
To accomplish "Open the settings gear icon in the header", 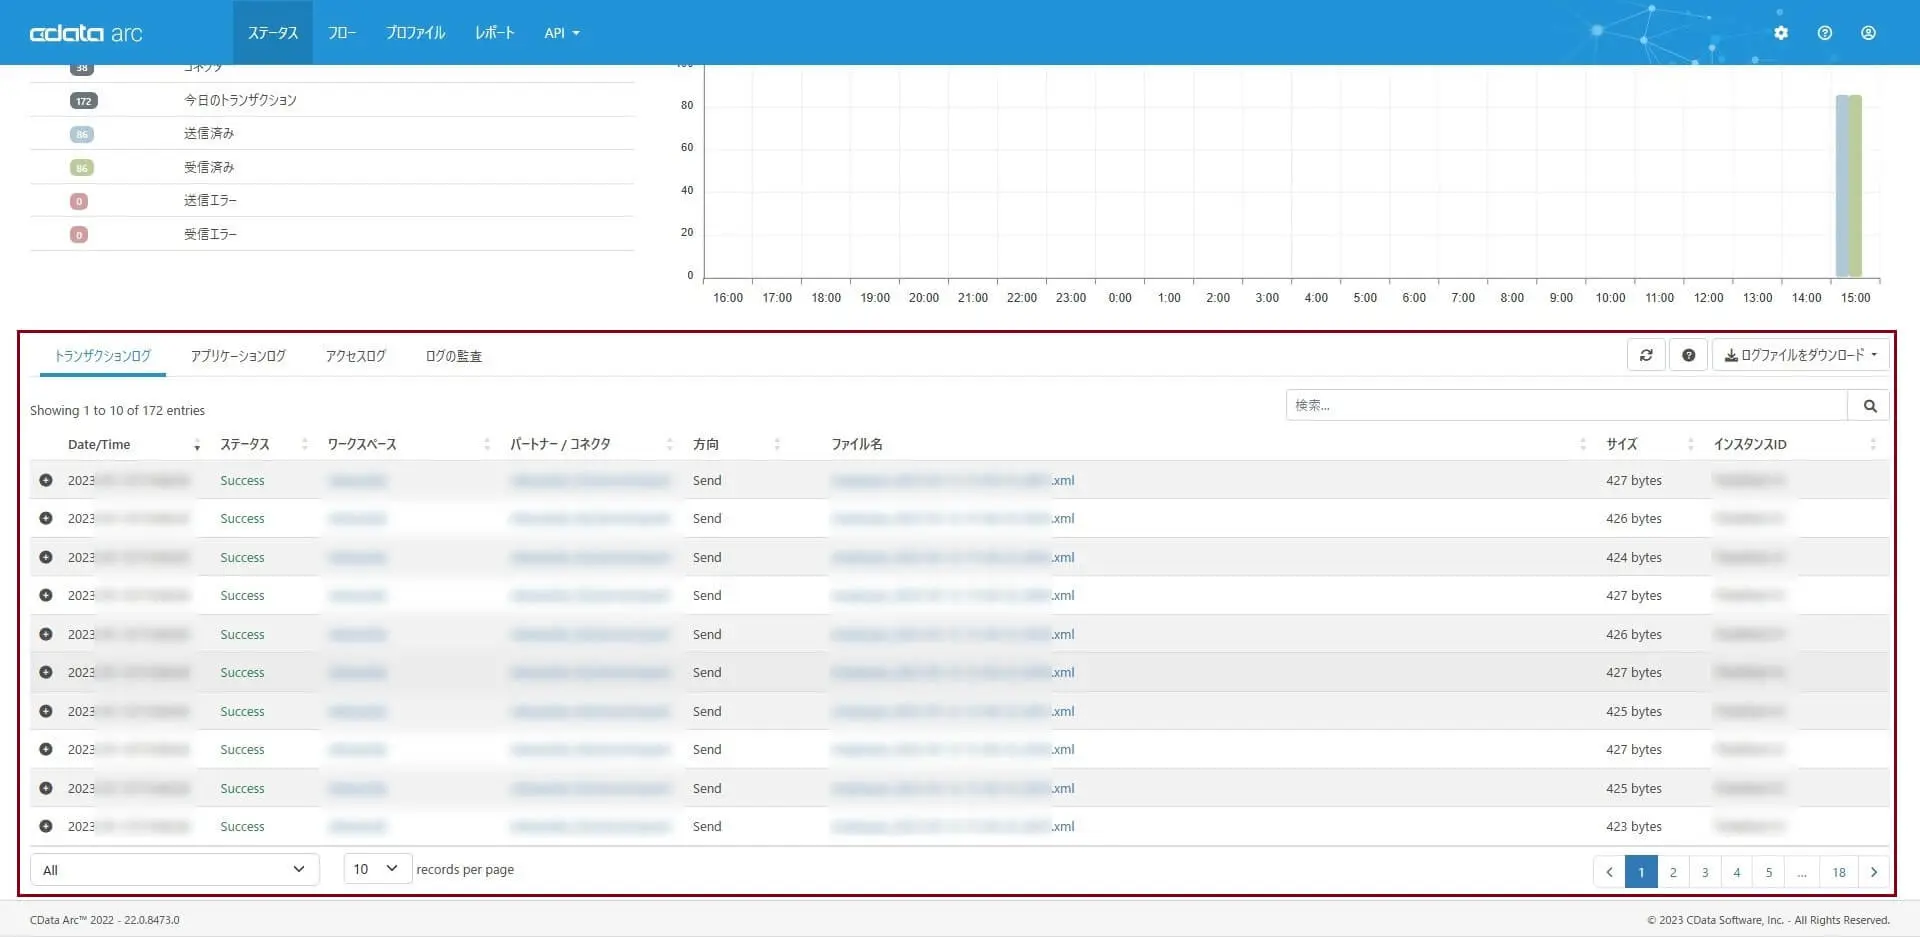I will 1781,33.
